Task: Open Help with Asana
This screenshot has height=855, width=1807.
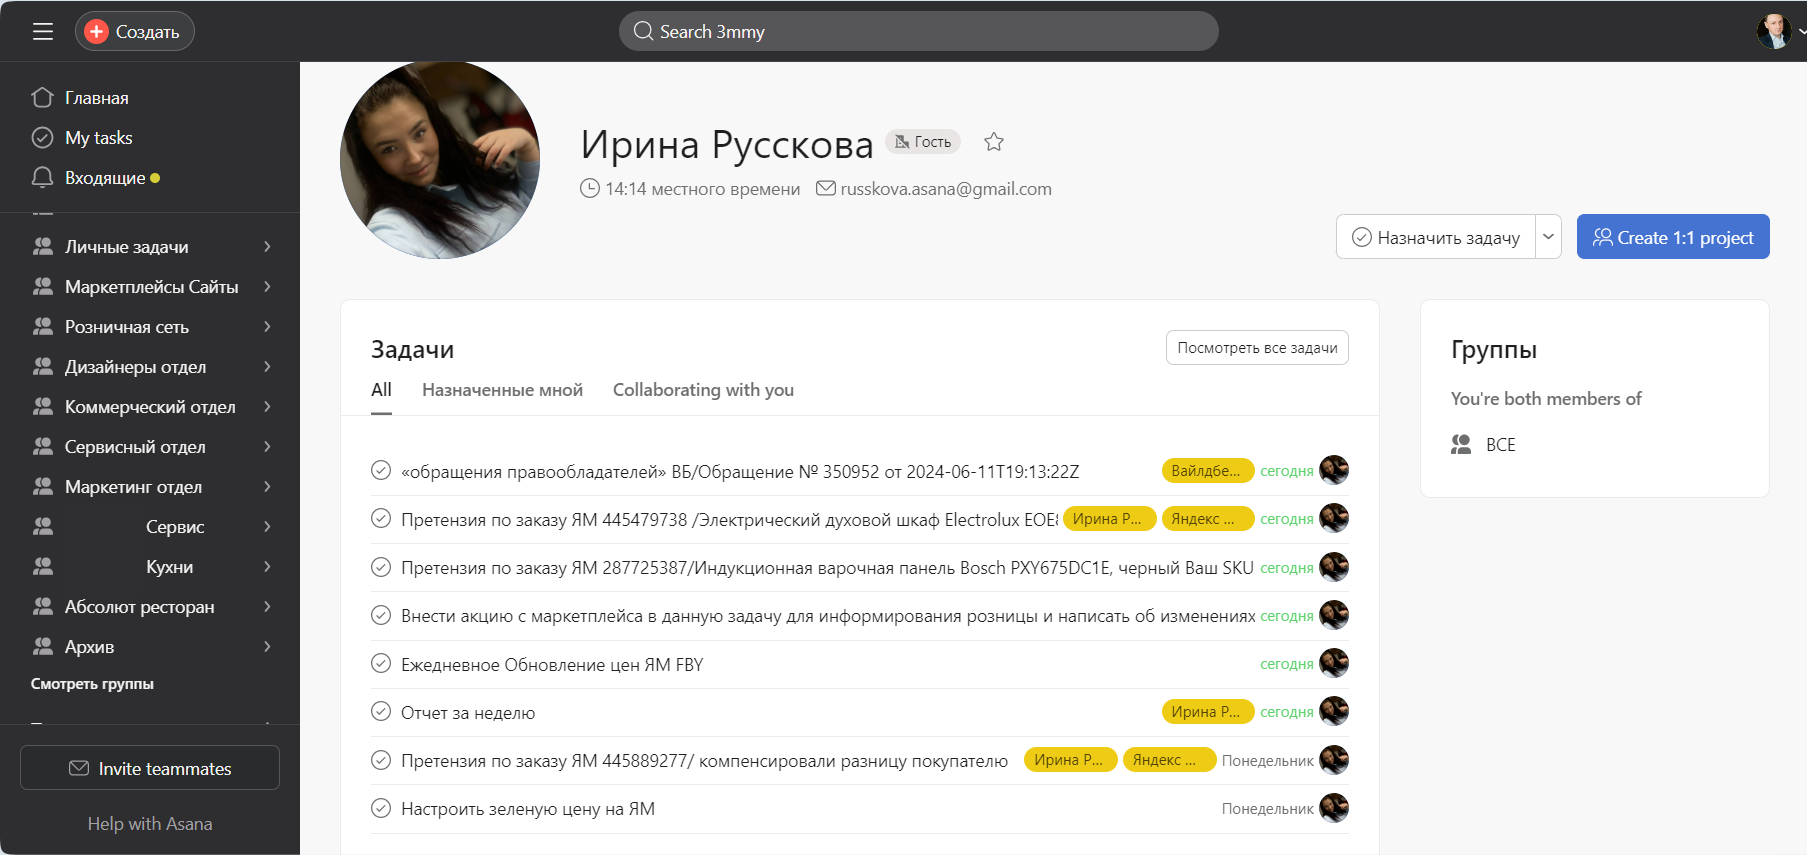Action: click(150, 824)
